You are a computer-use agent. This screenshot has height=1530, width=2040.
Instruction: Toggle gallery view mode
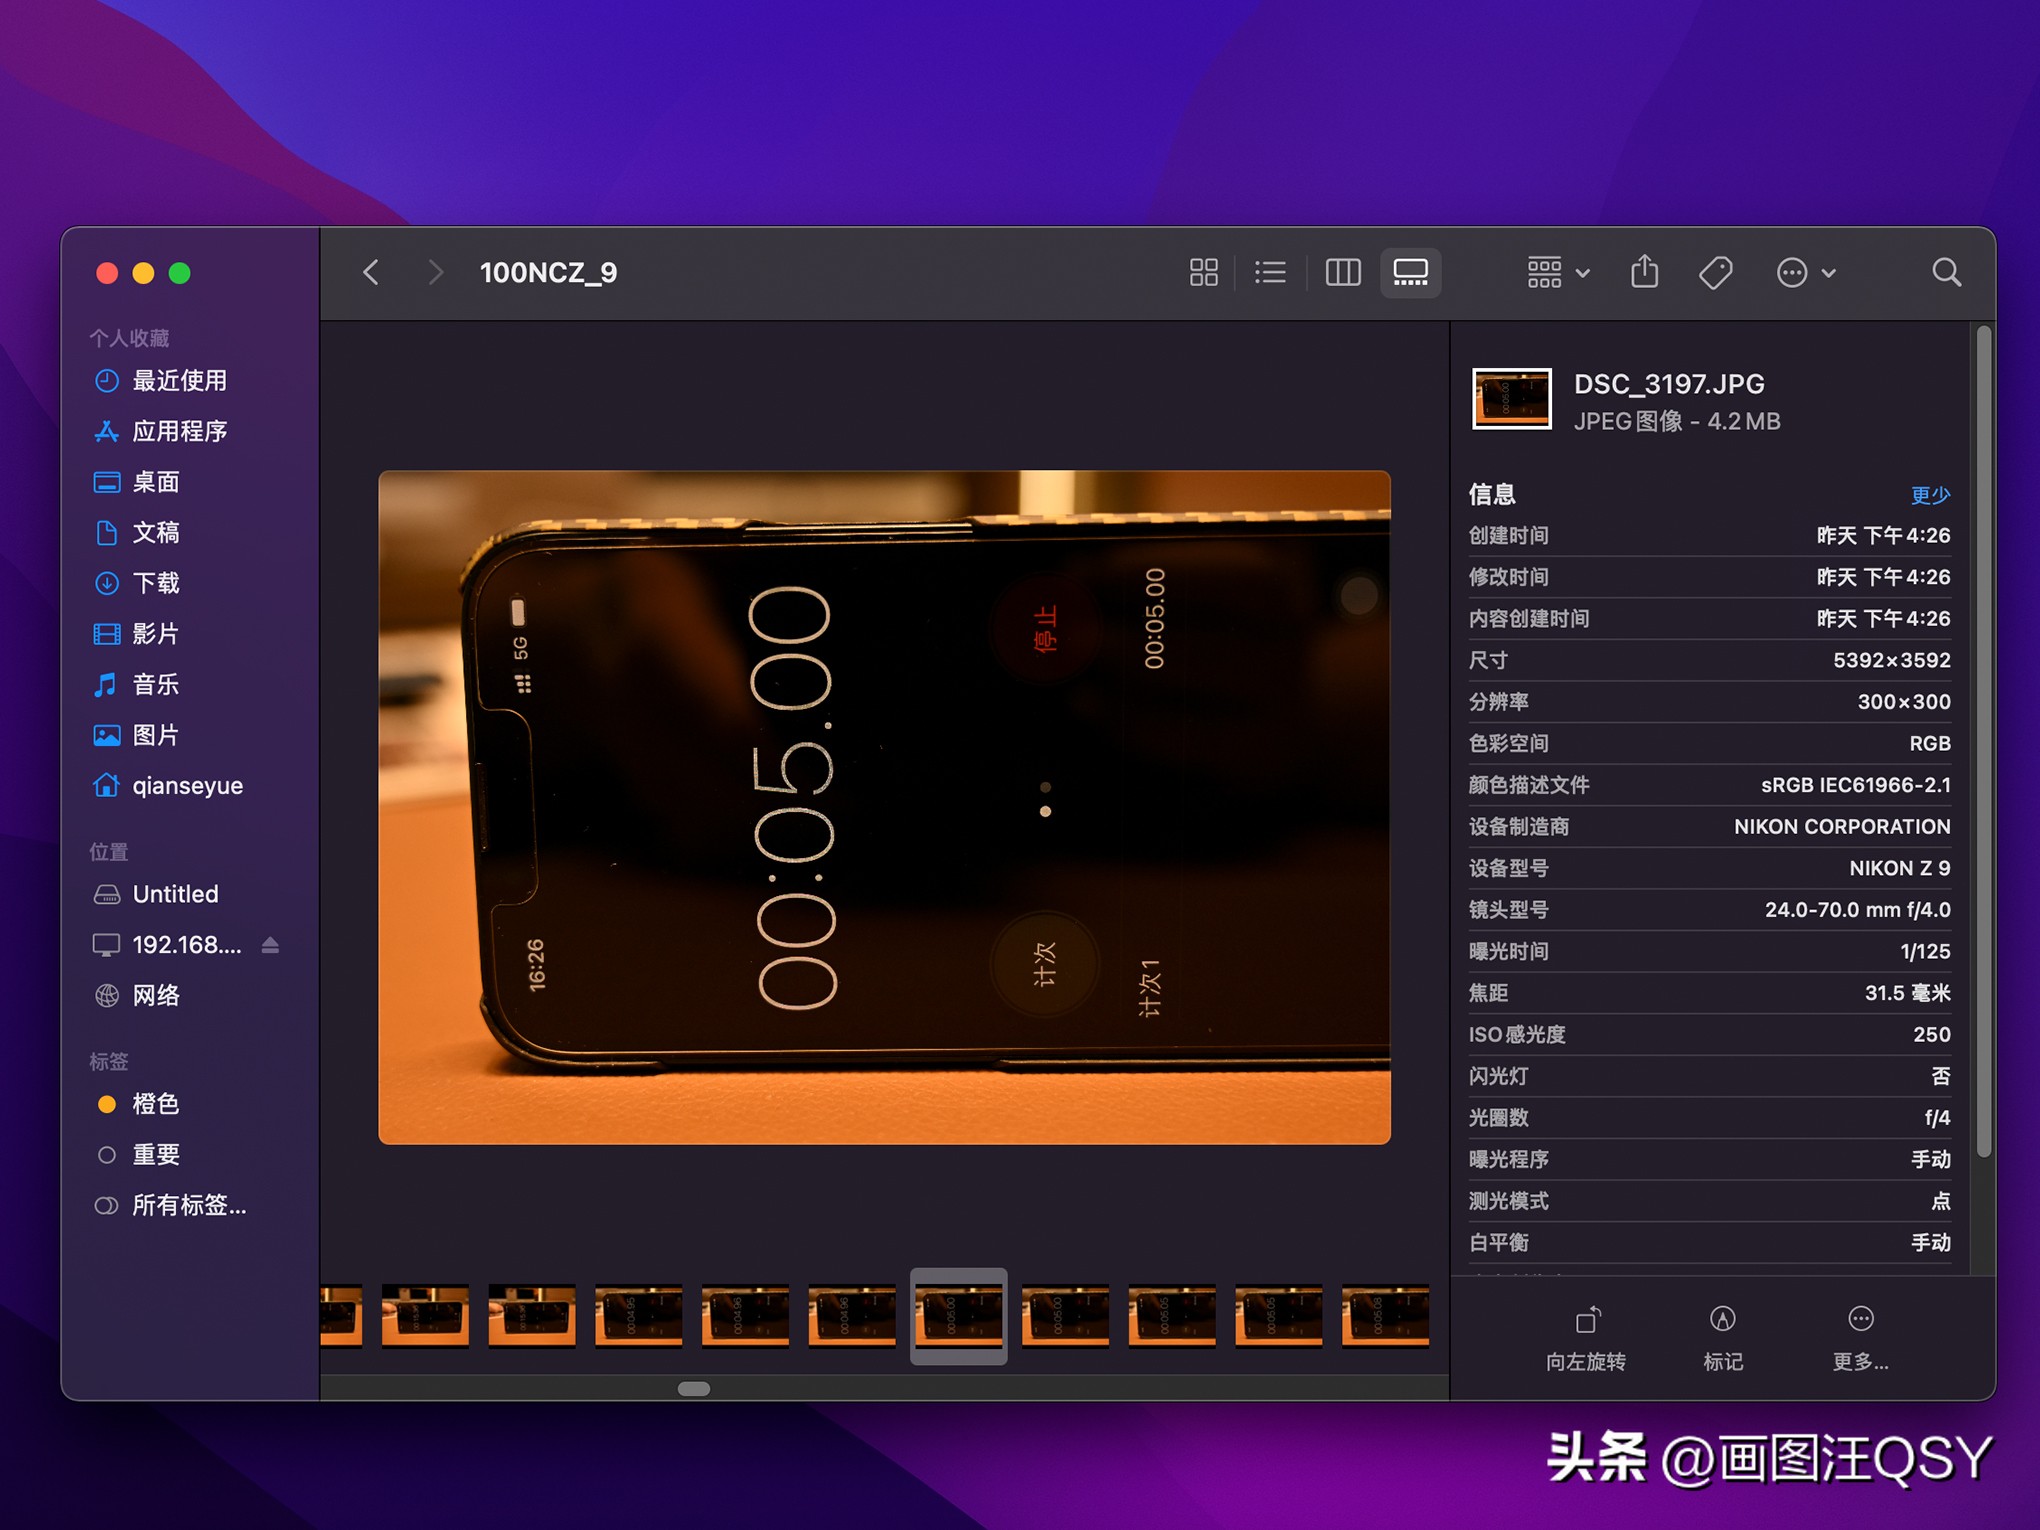click(x=1410, y=272)
